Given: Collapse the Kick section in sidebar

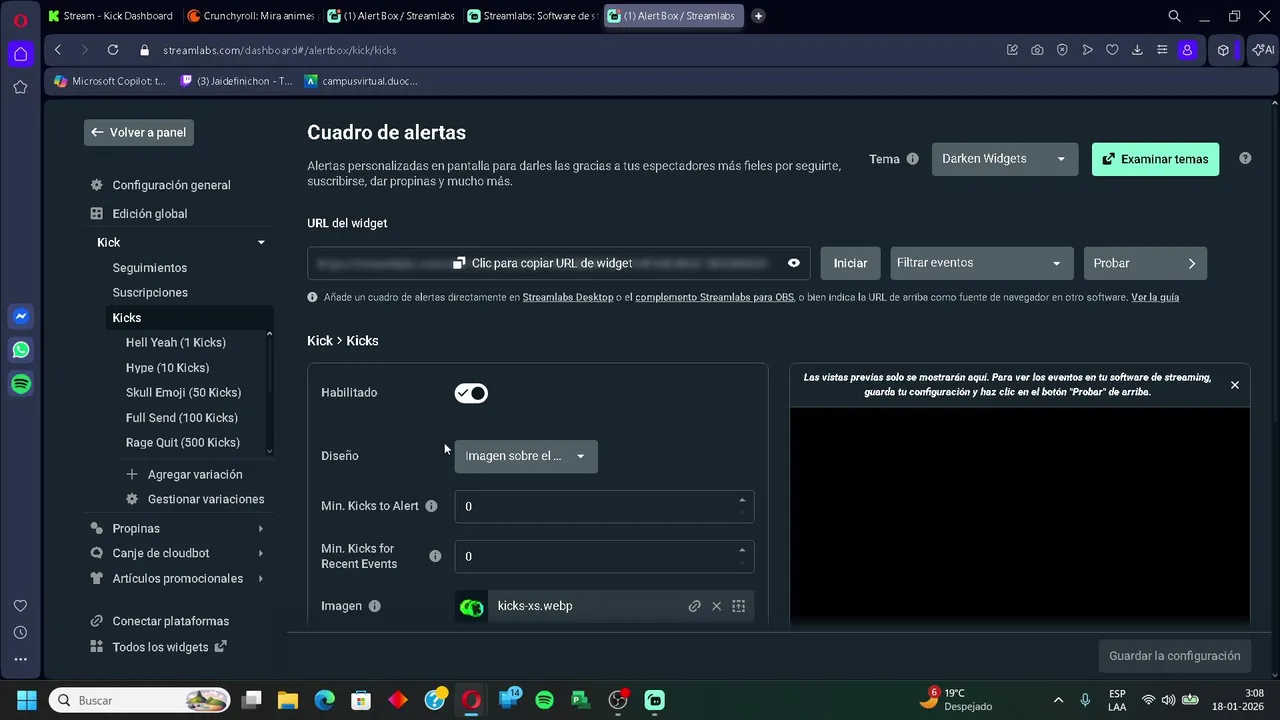Looking at the screenshot, I should (x=261, y=243).
